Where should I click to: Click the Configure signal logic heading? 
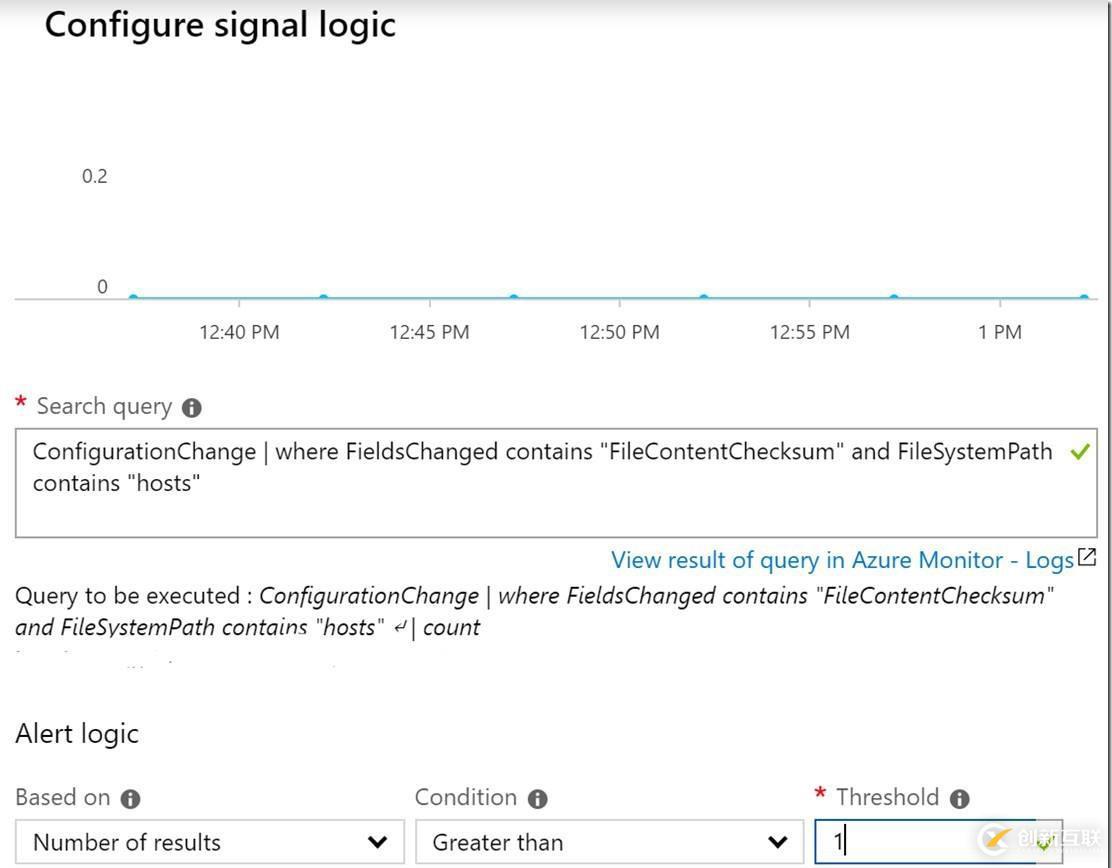pyautogui.click(x=220, y=25)
